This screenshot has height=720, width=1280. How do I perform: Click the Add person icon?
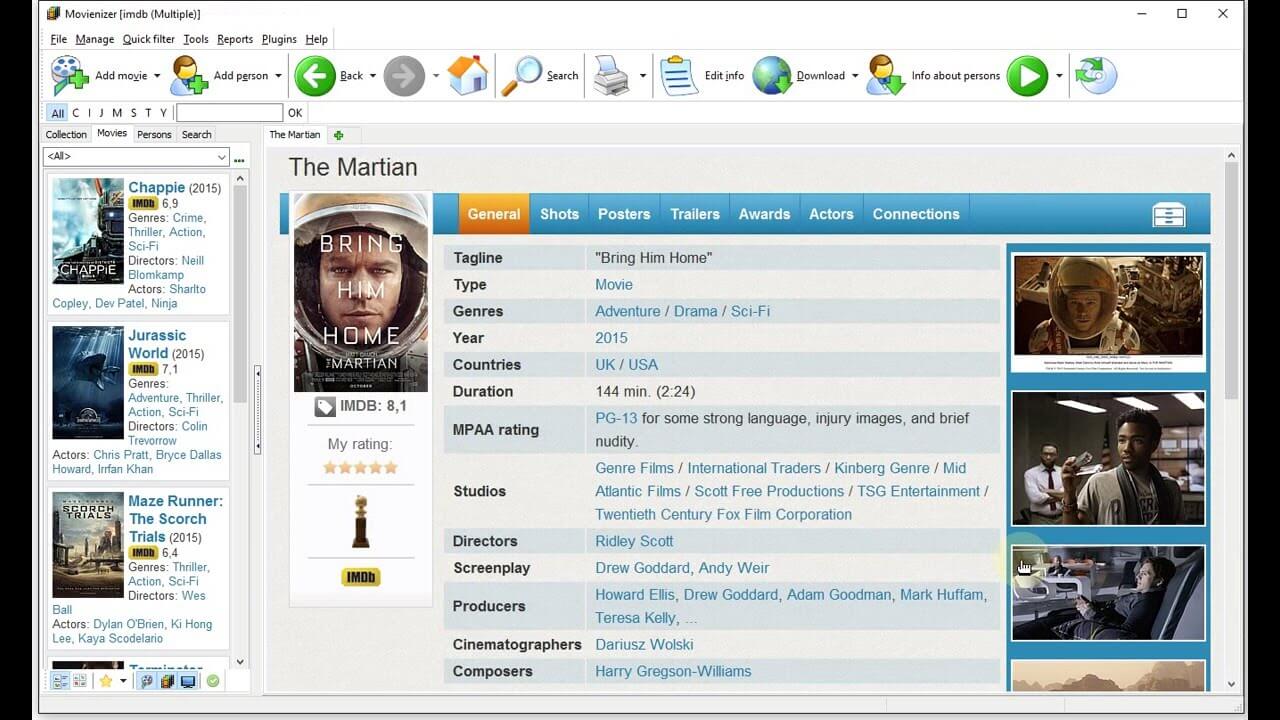[189, 76]
